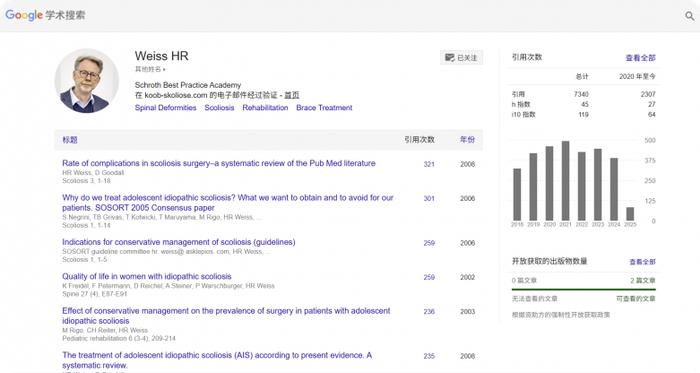The width and height of the screenshot is (700, 373).
Task: Open Weiss HR profile photo
Action: [87, 81]
